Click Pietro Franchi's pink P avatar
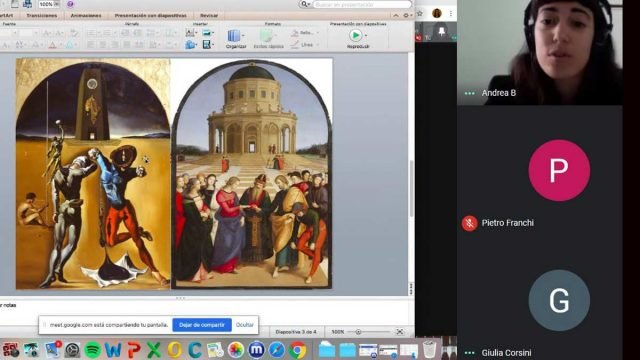640x360 pixels. (x=559, y=171)
